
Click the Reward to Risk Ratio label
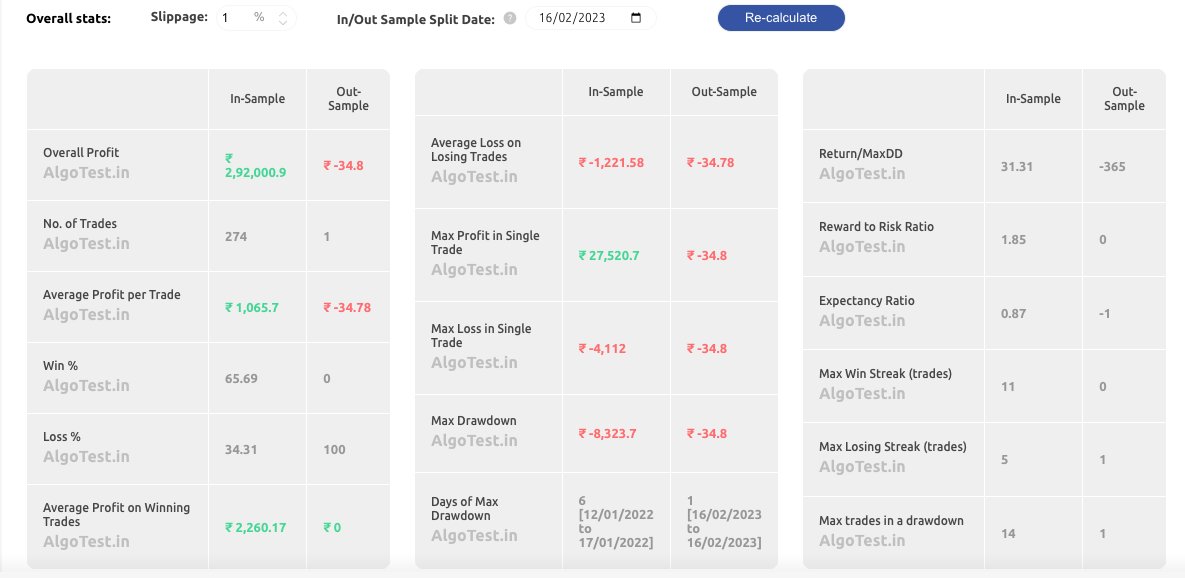(877, 227)
